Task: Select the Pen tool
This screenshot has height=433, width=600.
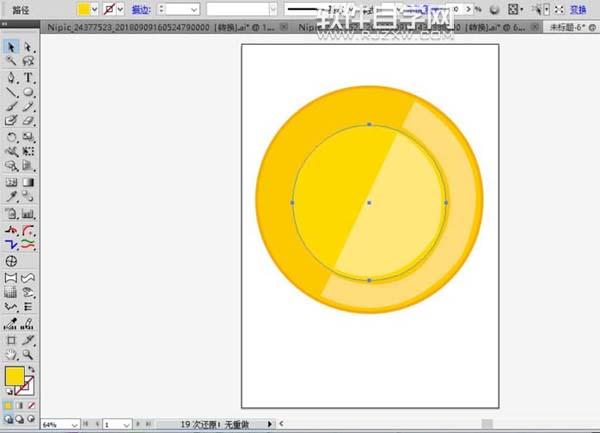Action: (11, 78)
